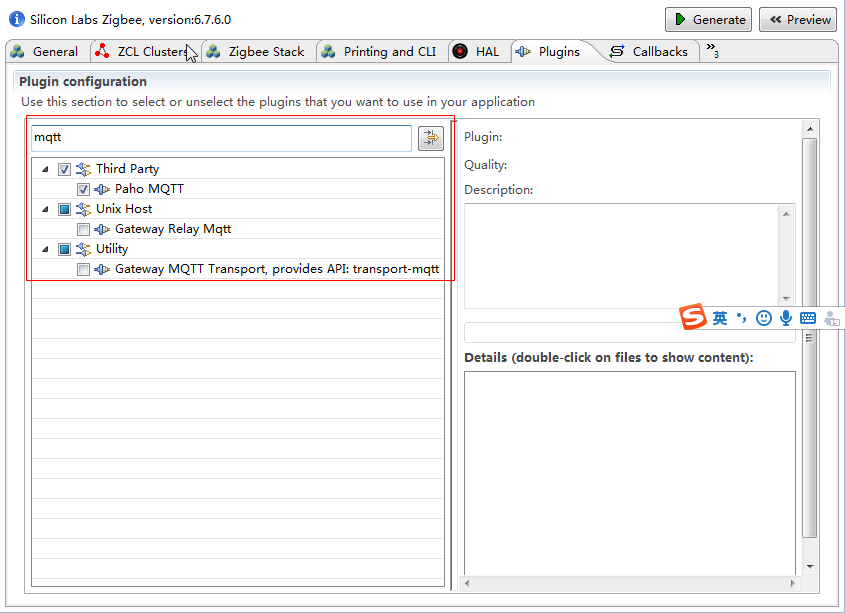Toggle the Unix Host category checkbox

point(64,209)
